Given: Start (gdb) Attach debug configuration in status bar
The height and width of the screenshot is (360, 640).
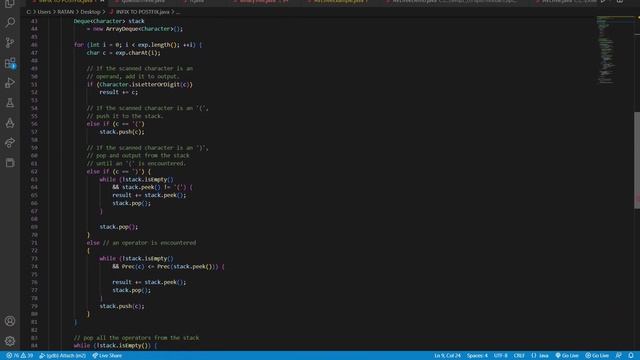Looking at the screenshot, I should [62, 356].
